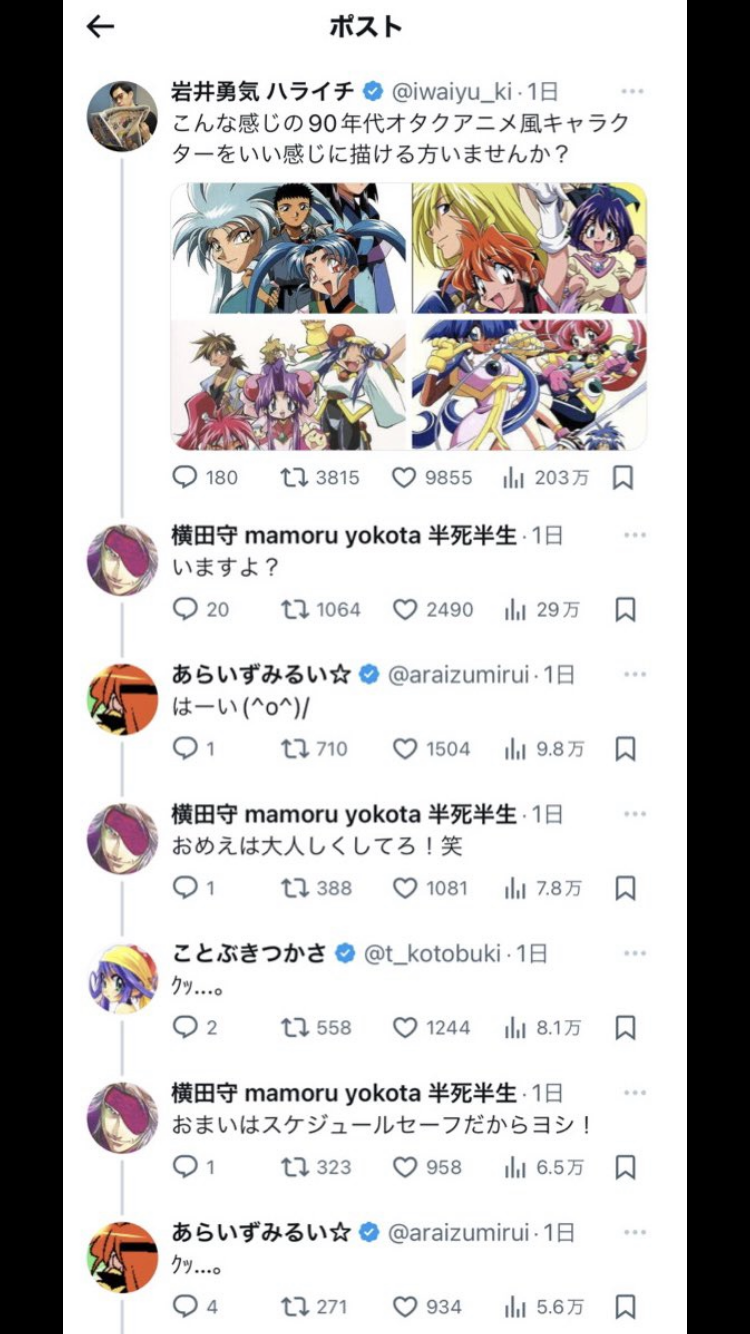This screenshot has height=1334, width=750.
Task: Bookmark the おめえは大人しくしてろ reply
Action: tap(625, 888)
